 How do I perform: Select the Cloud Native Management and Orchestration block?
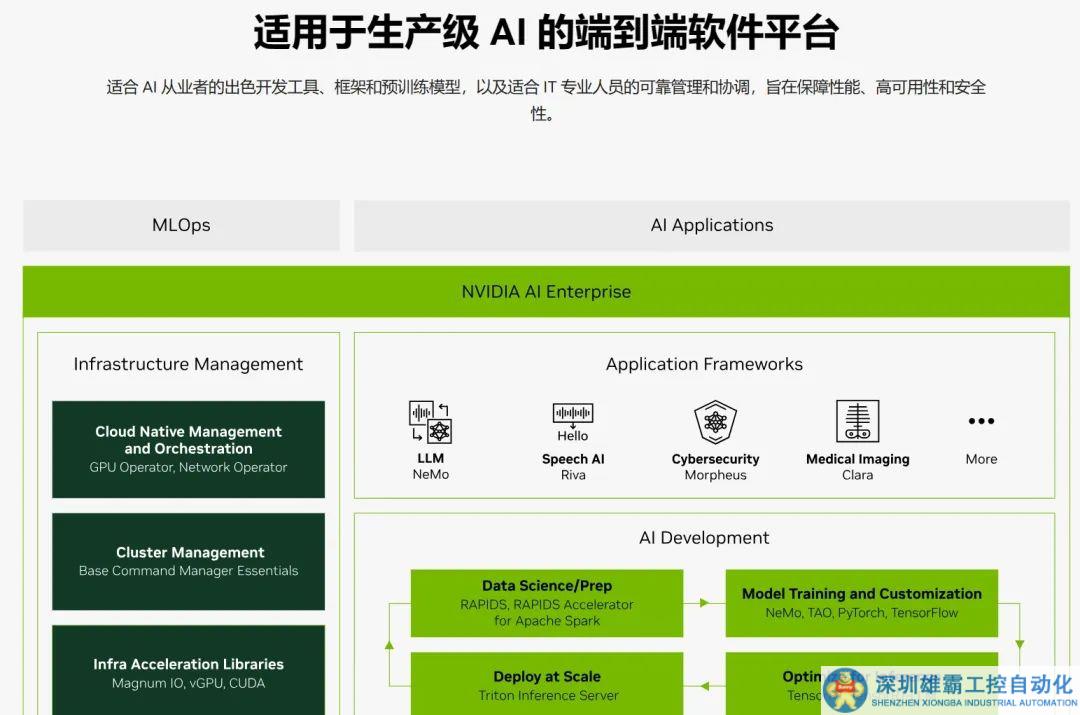188,449
